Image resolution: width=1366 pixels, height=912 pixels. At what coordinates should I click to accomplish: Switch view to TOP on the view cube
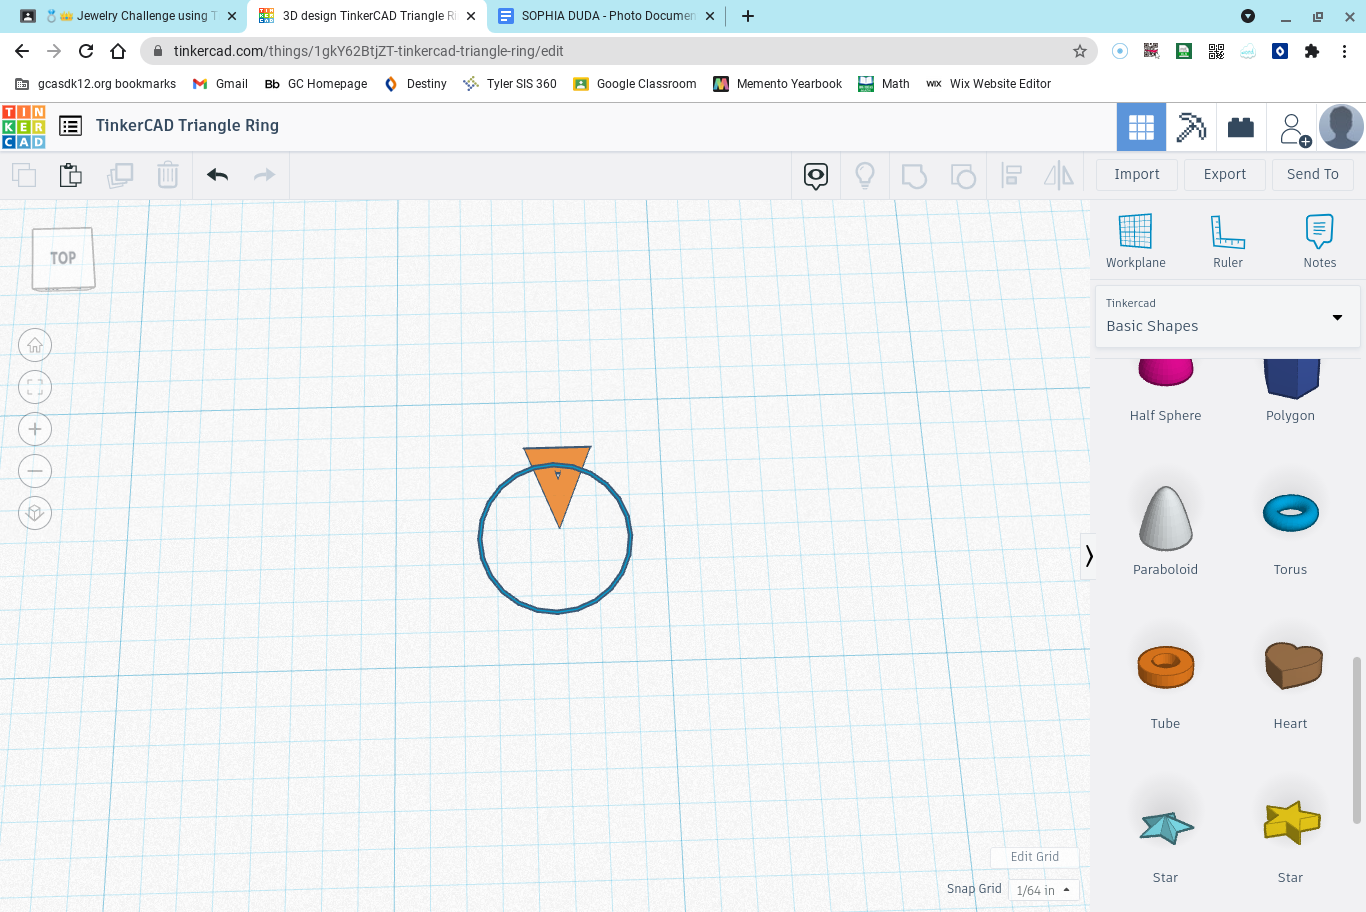(x=62, y=257)
